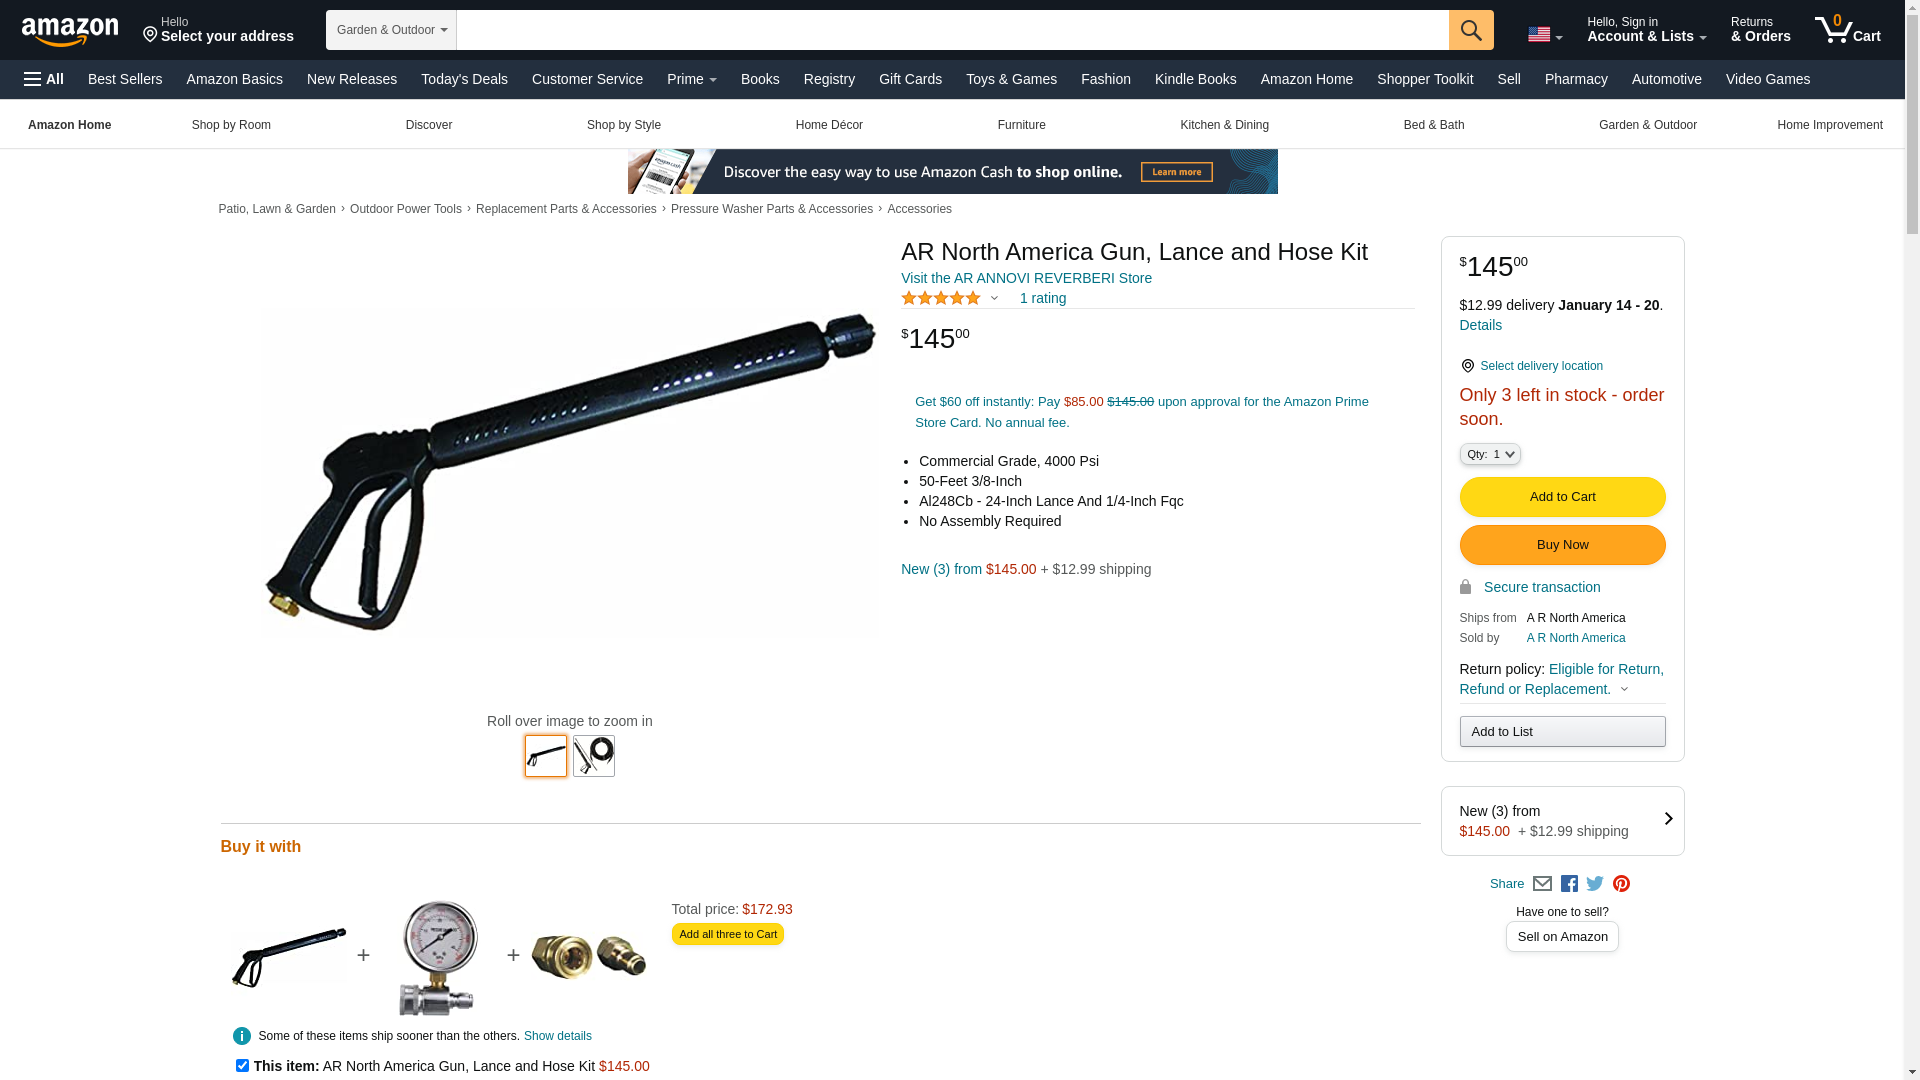The image size is (1920, 1080).
Task: Share on Facebook icon
Action: [x=1569, y=884]
